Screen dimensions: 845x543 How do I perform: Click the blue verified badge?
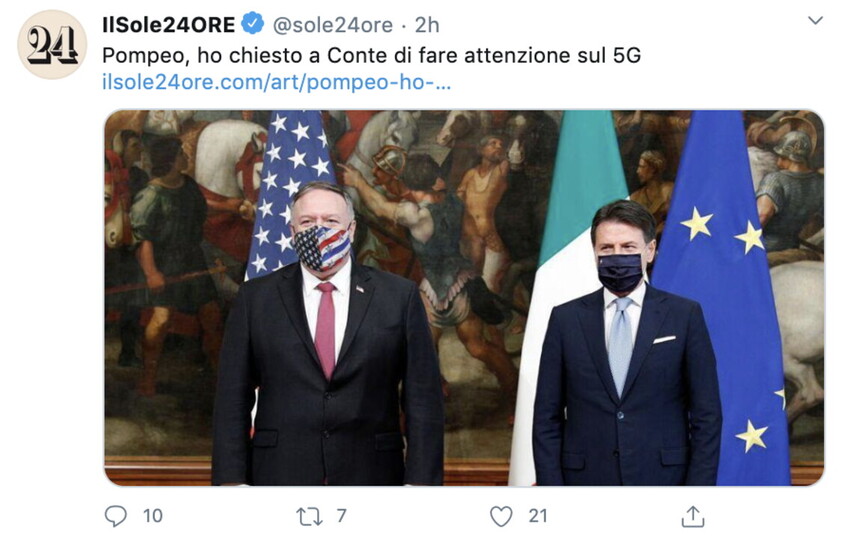tap(252, 24)
